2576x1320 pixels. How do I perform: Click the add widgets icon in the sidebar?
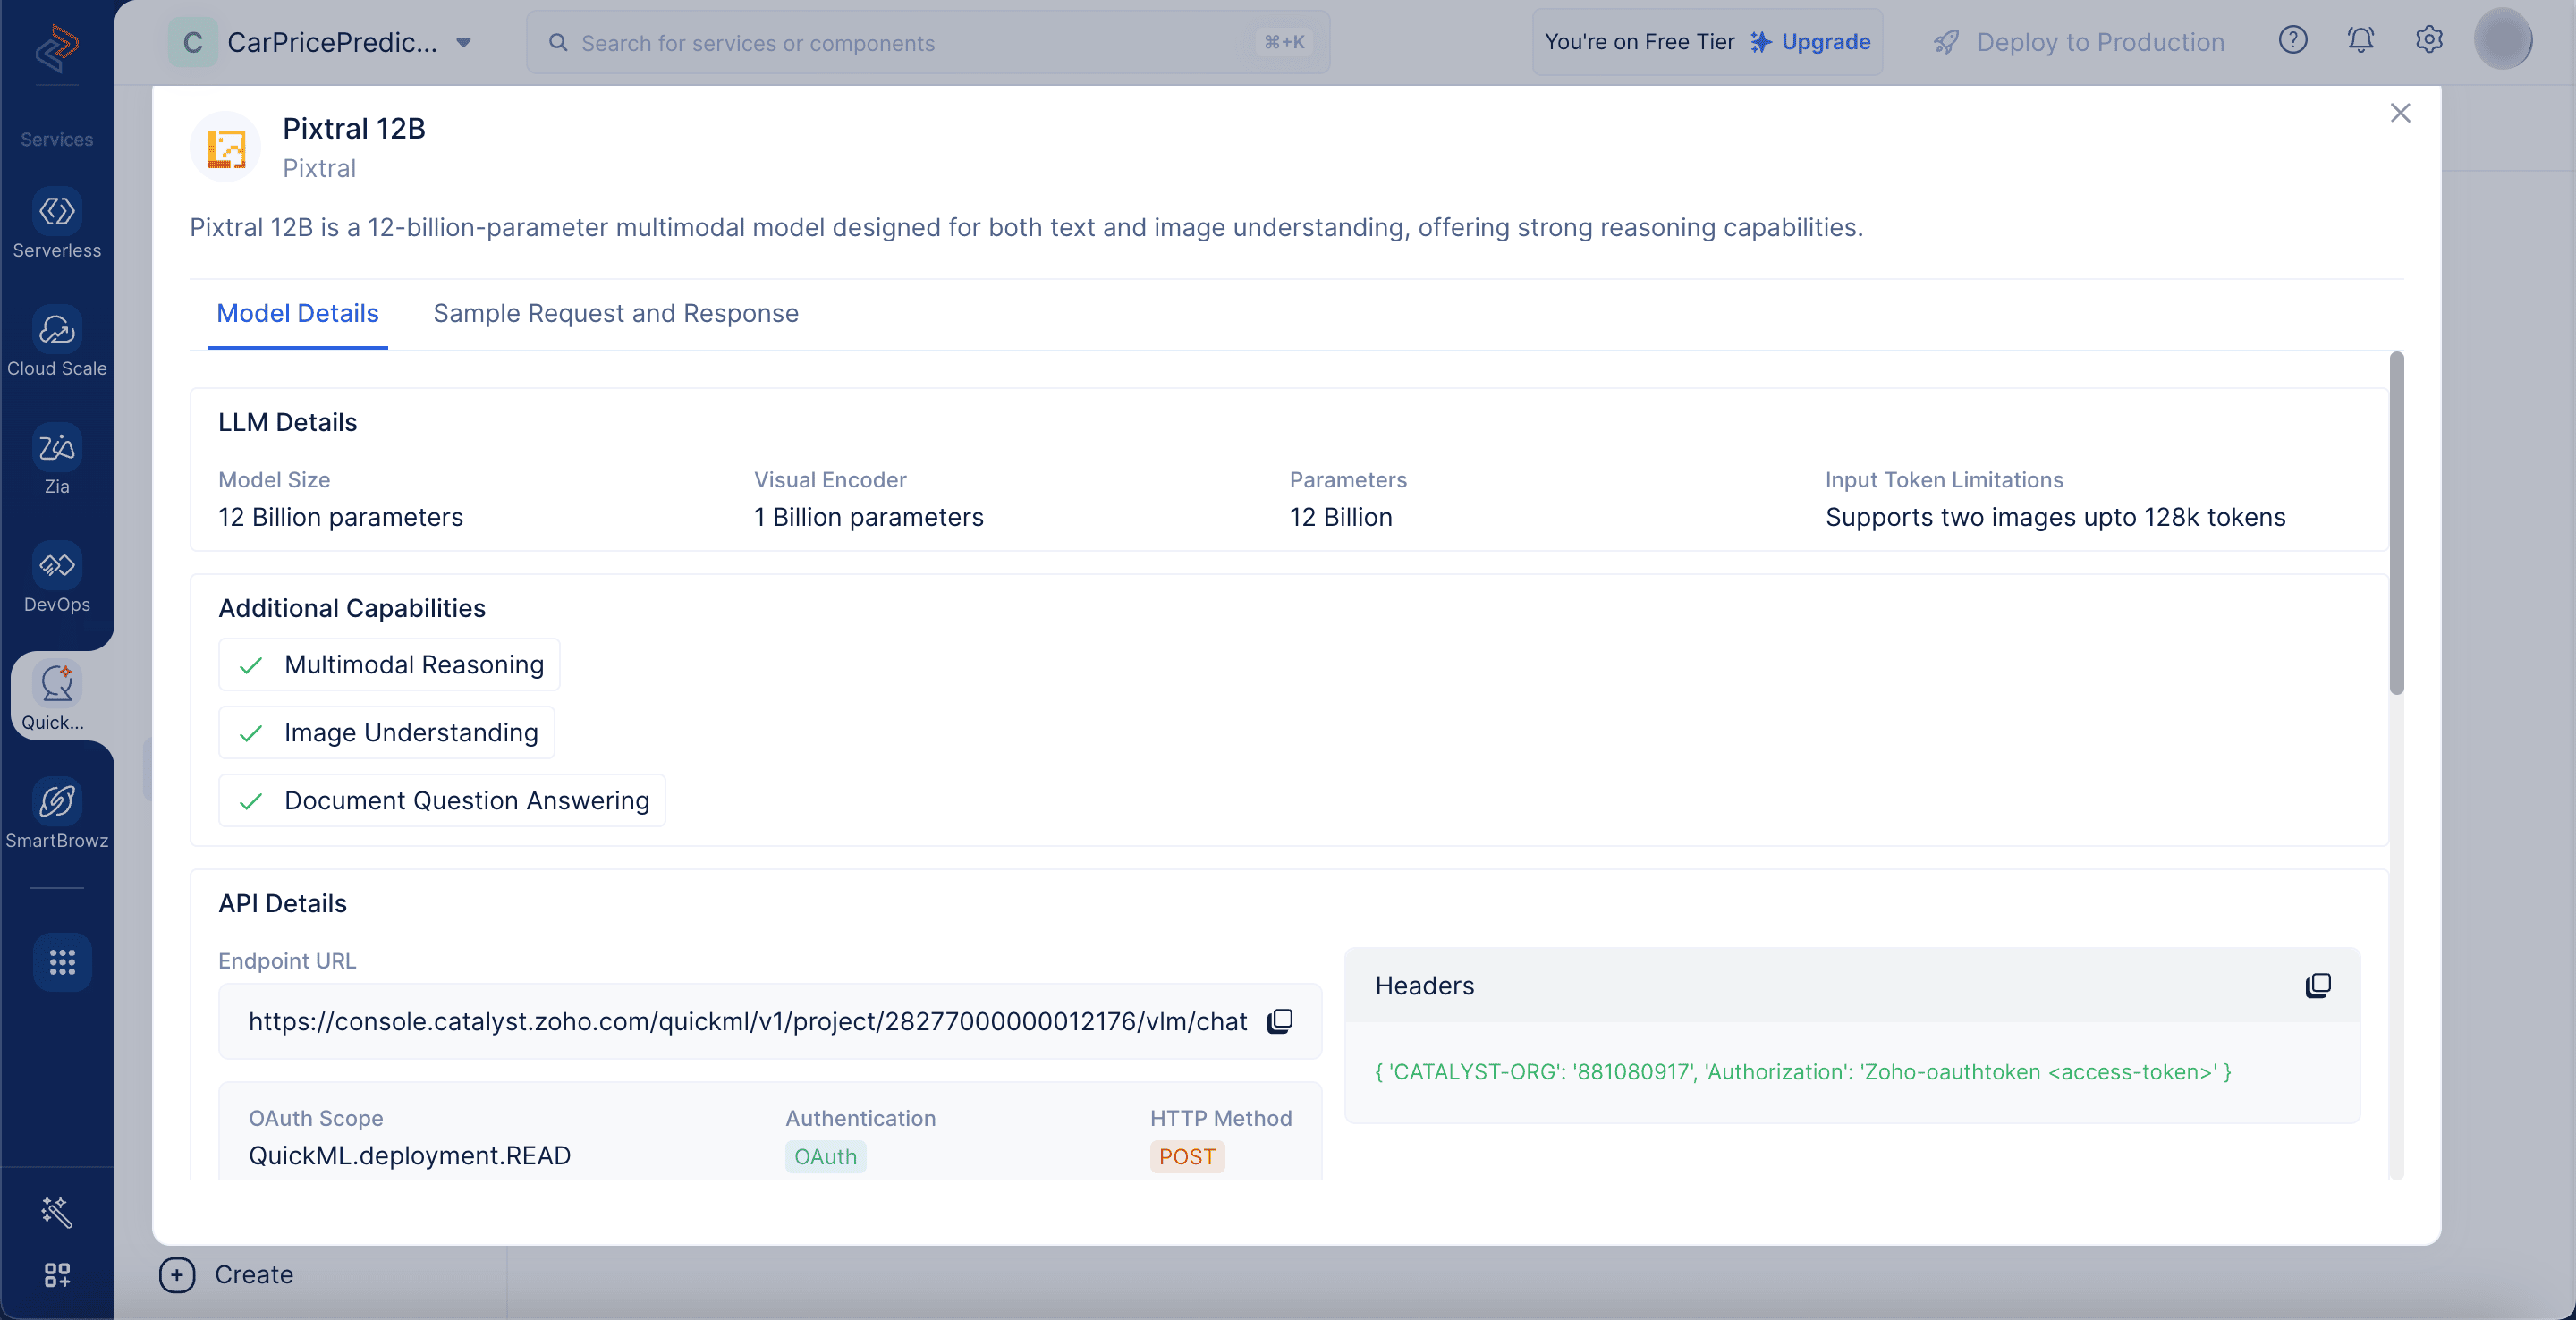tap(57, 1274)
